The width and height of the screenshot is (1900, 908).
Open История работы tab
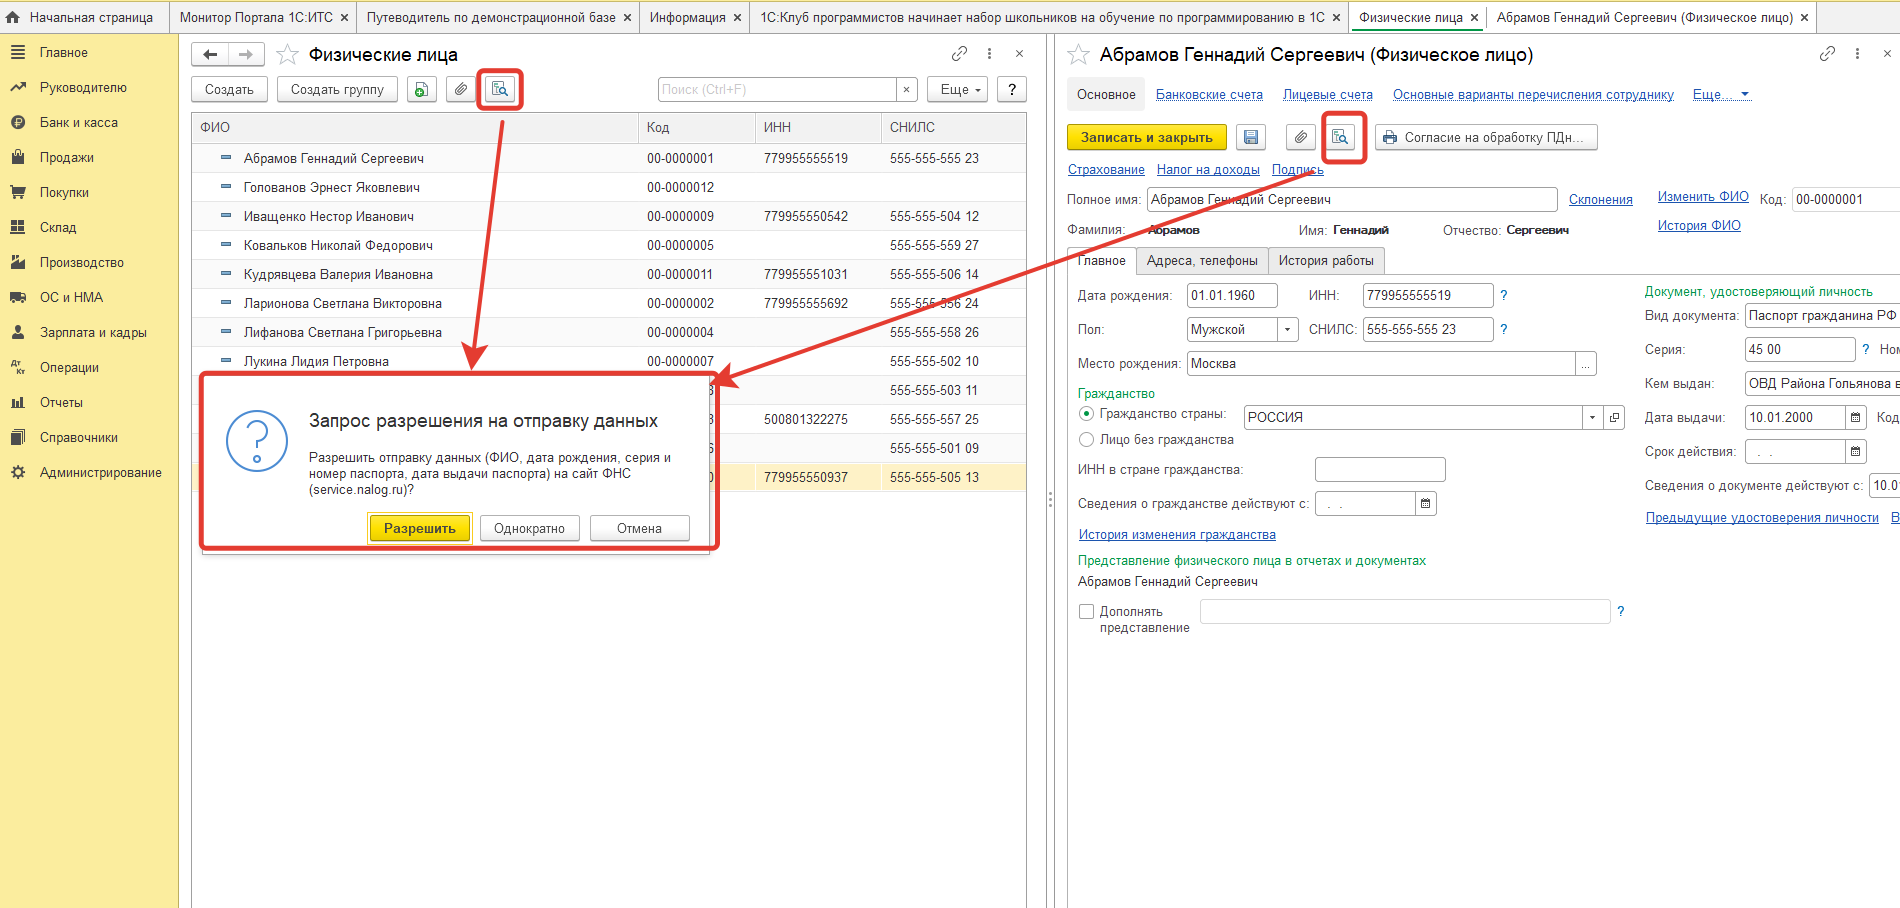(1326, 261)
